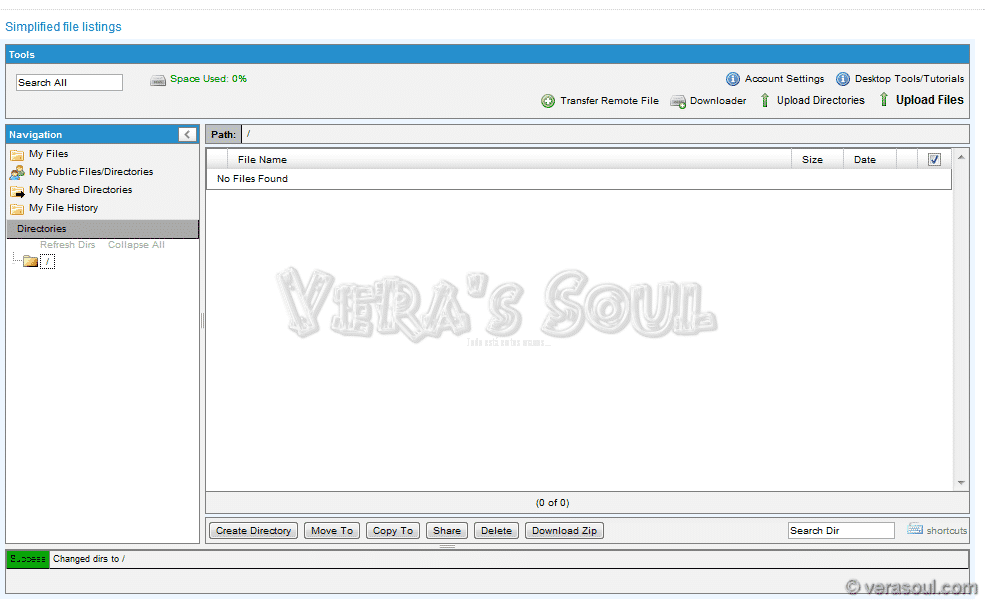Image resolution: width=993 pixels, height=610 pixels.
Task: Open My Public Files/Directories
Action: coord(90,172)
